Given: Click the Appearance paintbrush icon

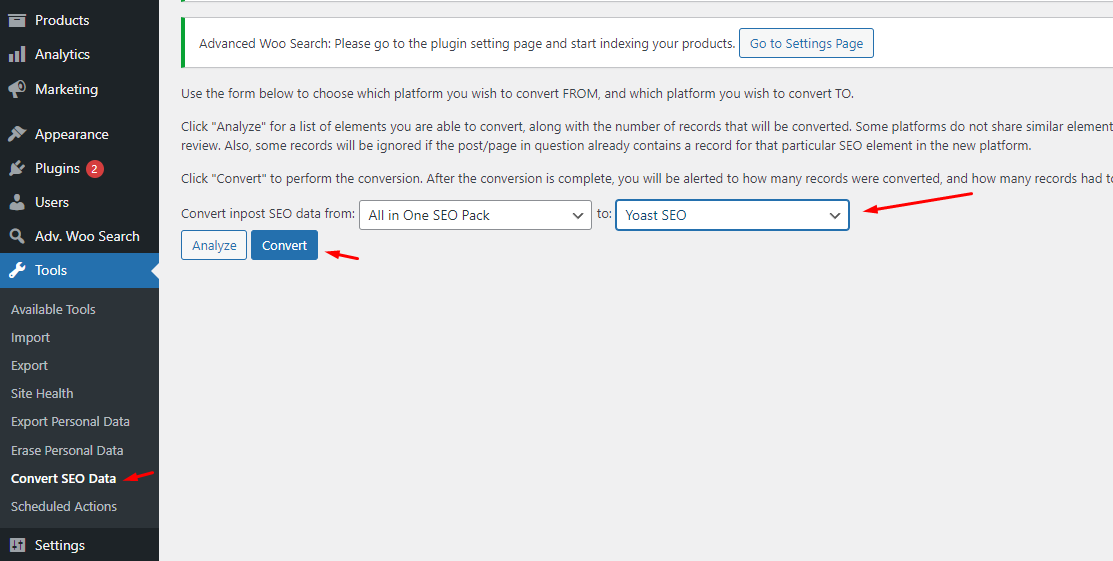Looking at the screenshot, I should point(17,134).
